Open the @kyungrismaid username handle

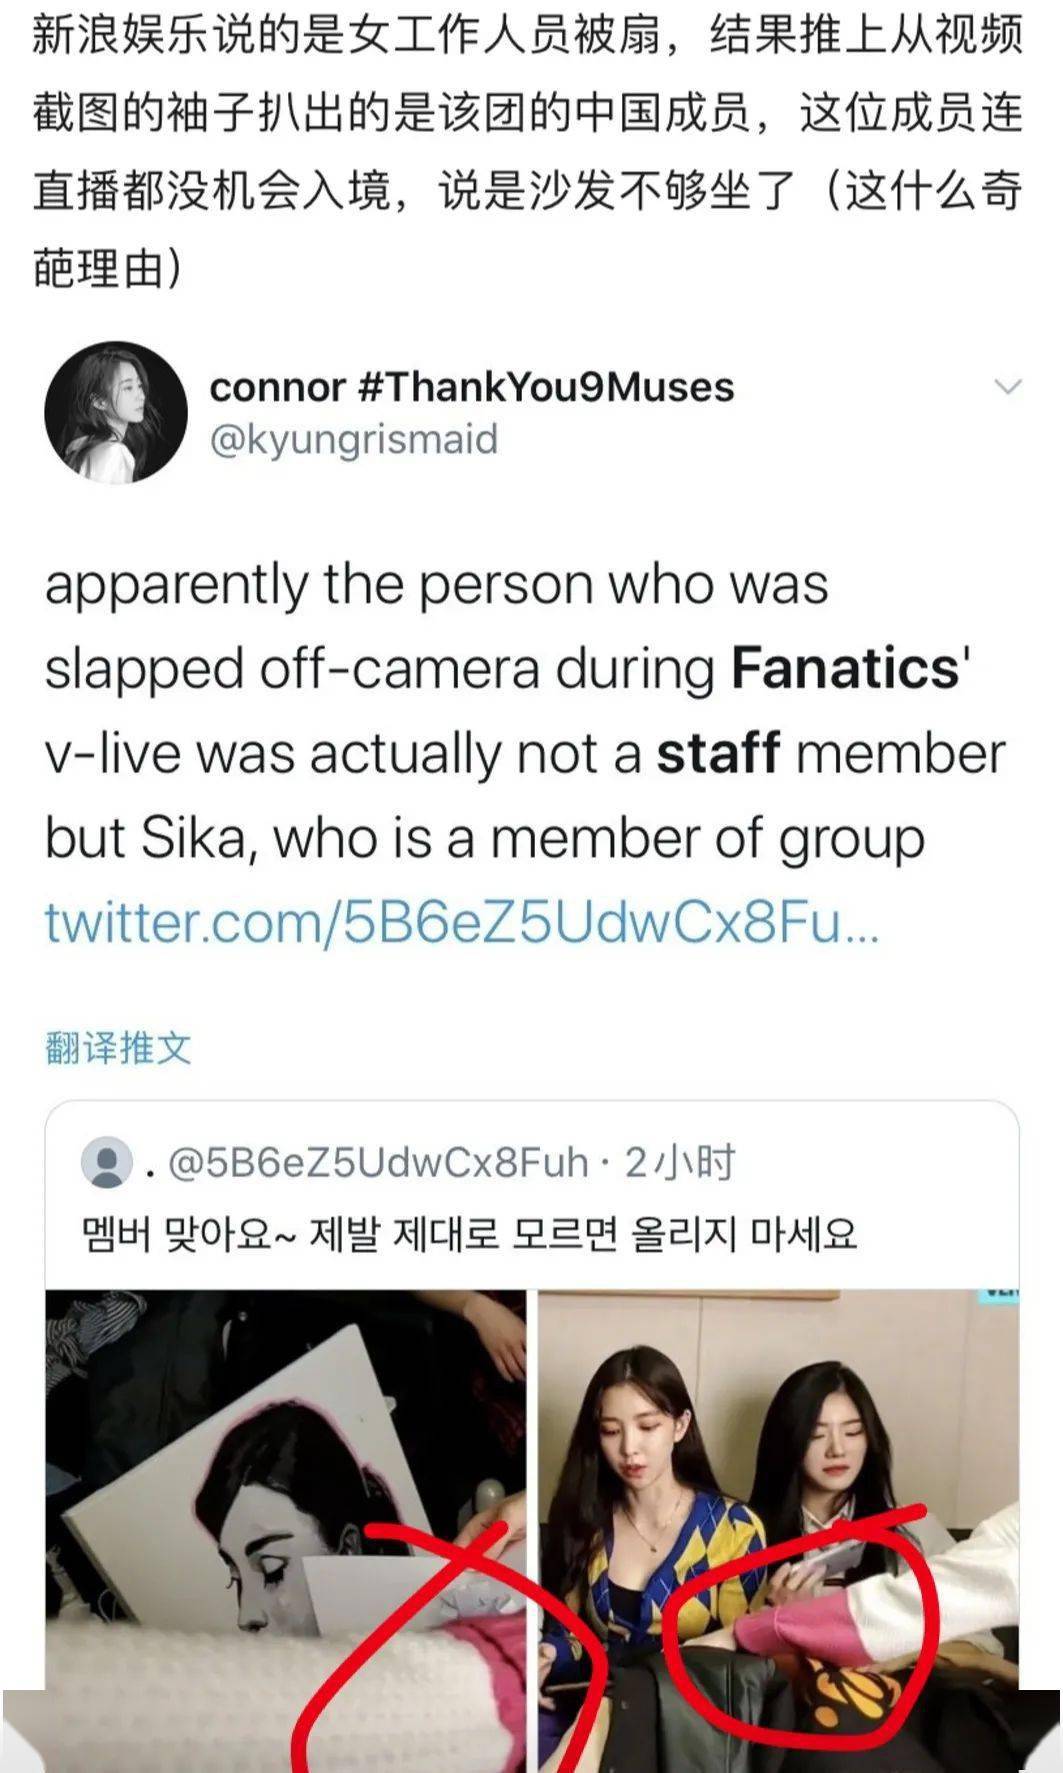353,439
